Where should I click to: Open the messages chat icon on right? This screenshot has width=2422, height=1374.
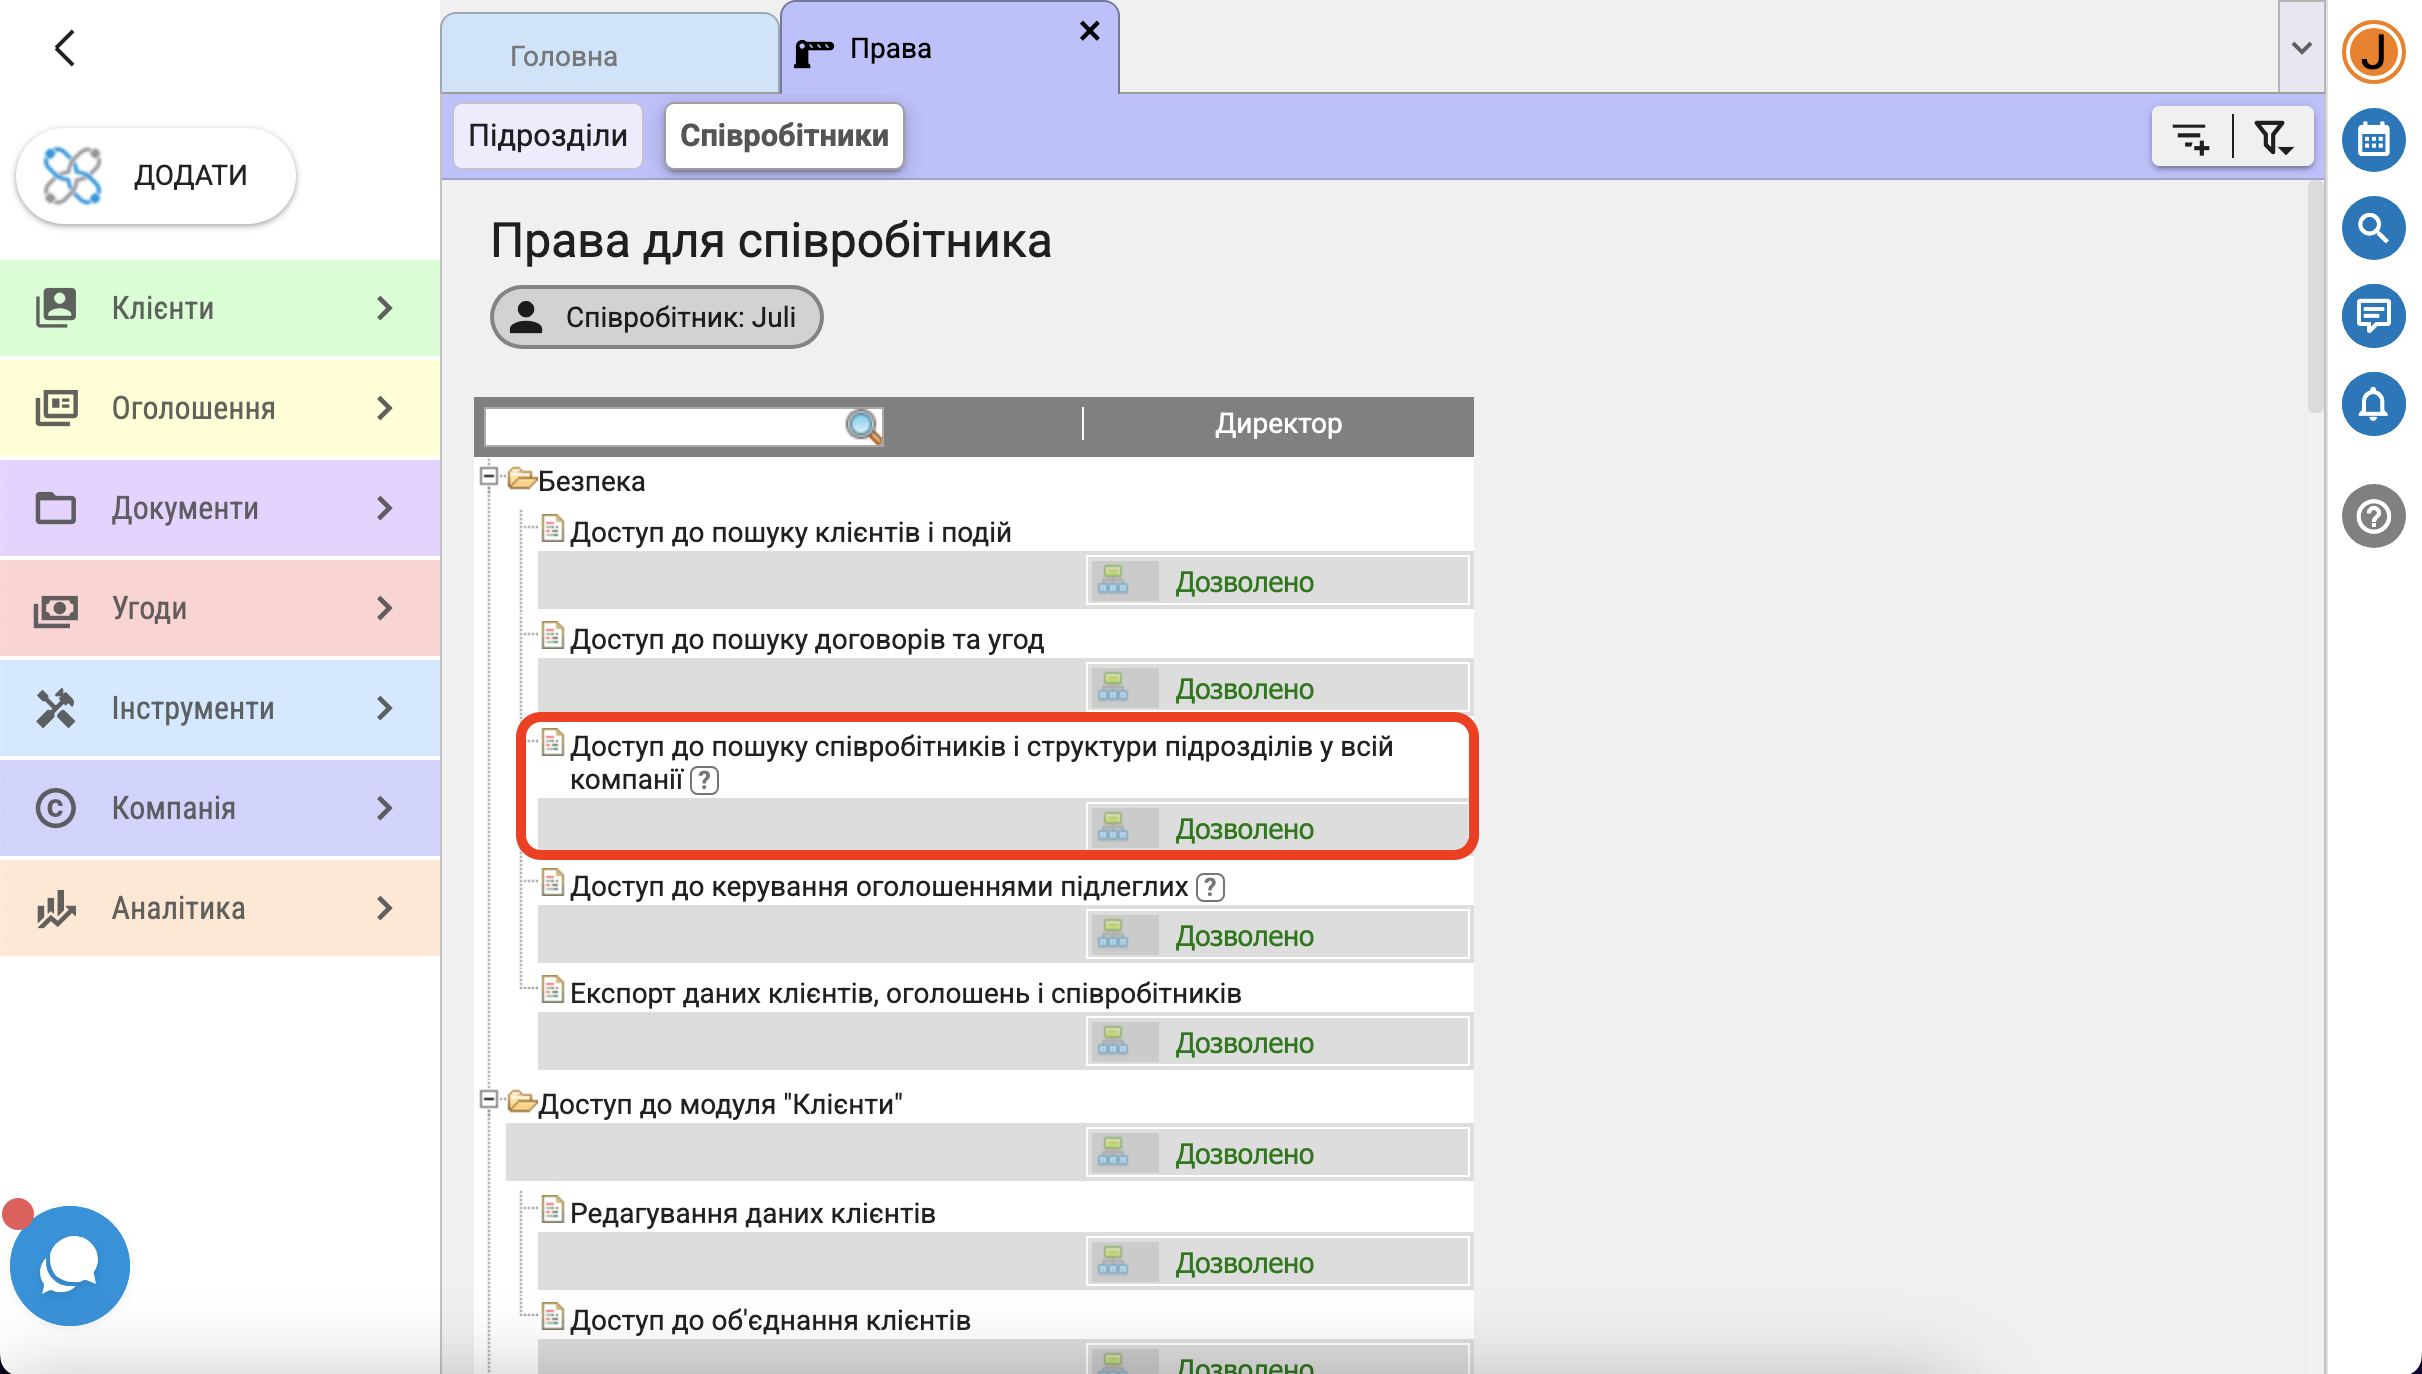pos(2372,316)
